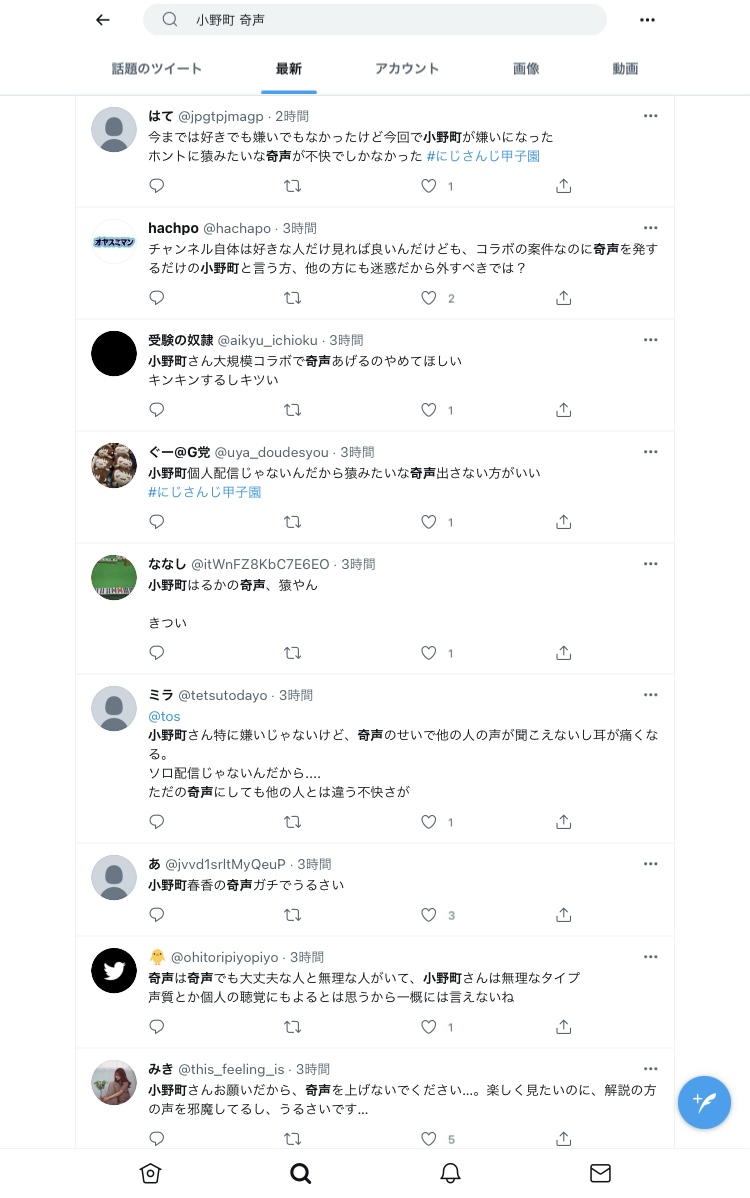The height and width of the screenshot is (1198, 750).
Task: Open search options menu beside search bar
Action: point(647,20)
